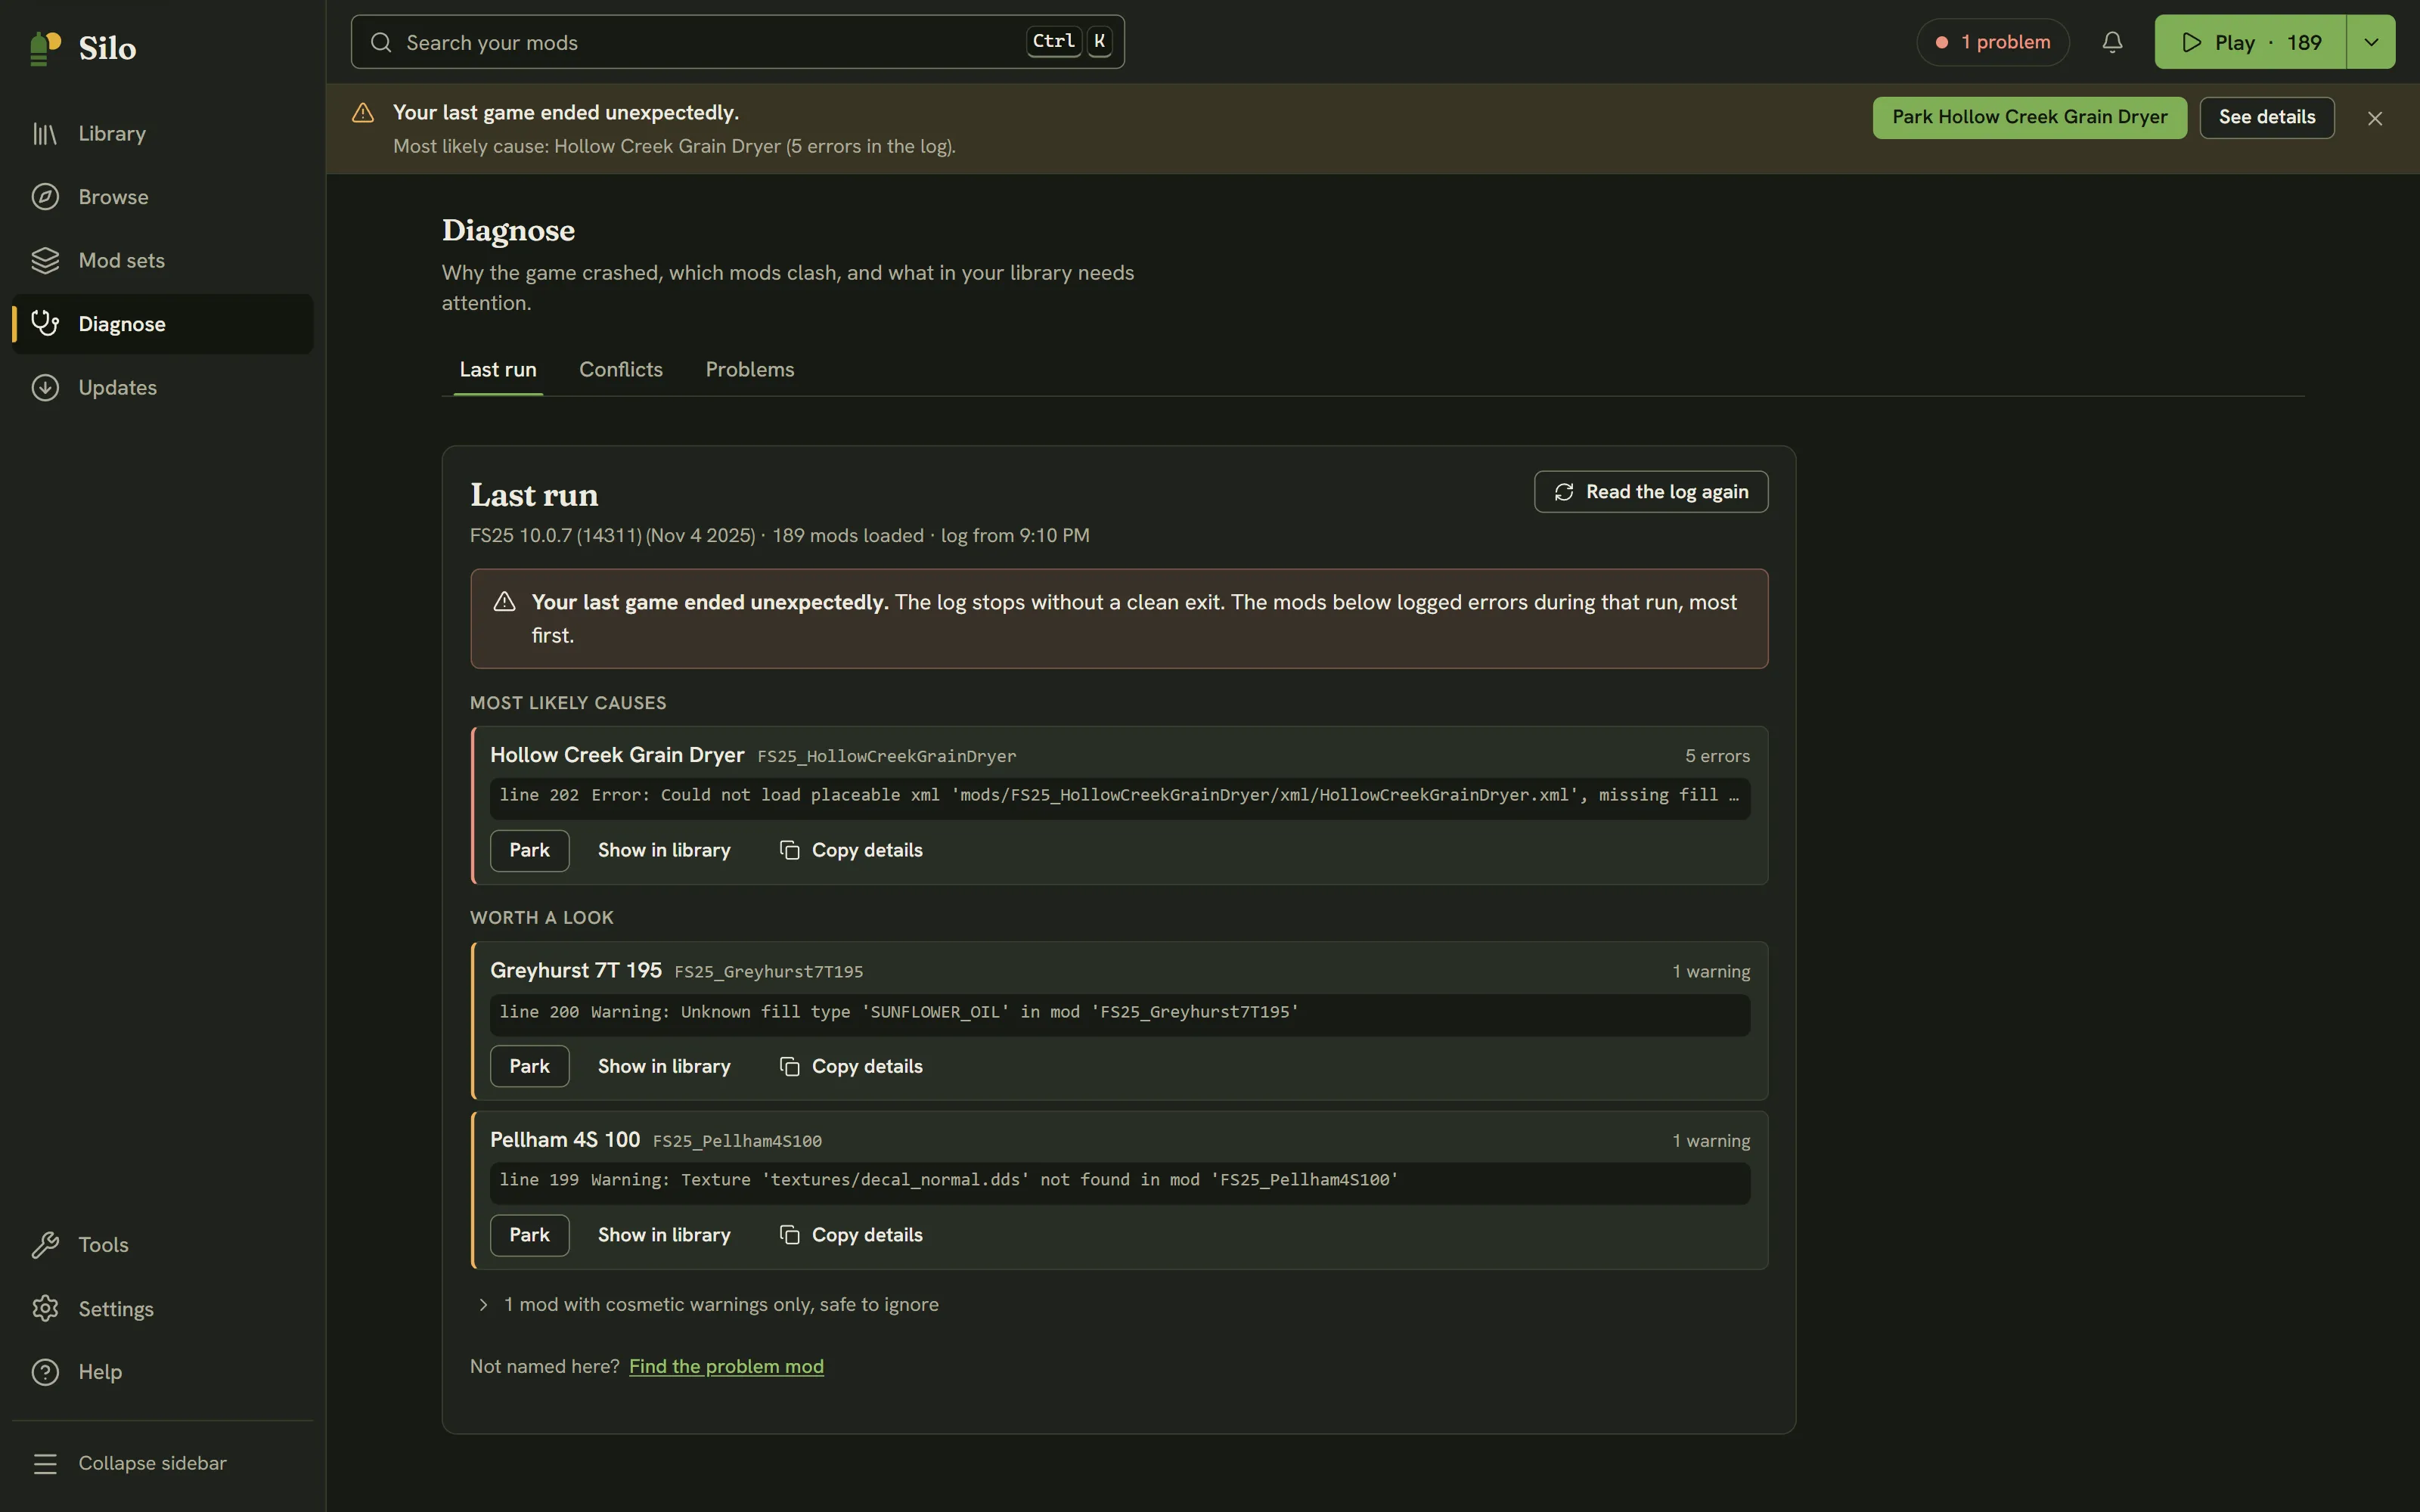Viewport: 2420px width, 1512px height.
Task: Open Help from sidebar
Action: pyautogui.click(x=162, y=1372)
